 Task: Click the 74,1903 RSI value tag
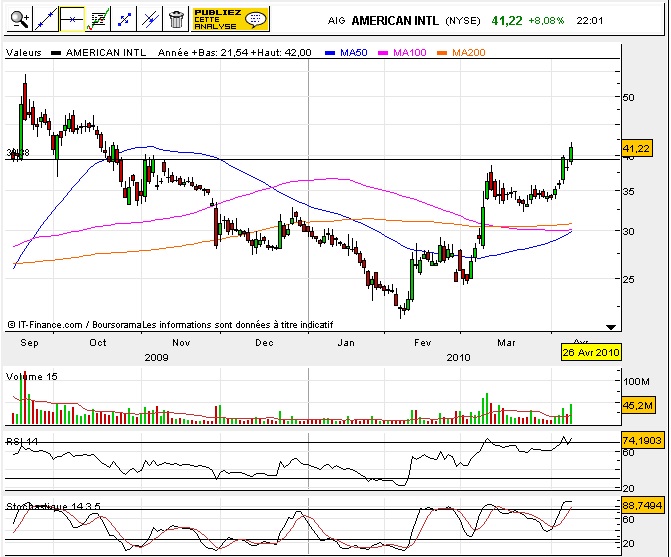(x=642, y=440)
